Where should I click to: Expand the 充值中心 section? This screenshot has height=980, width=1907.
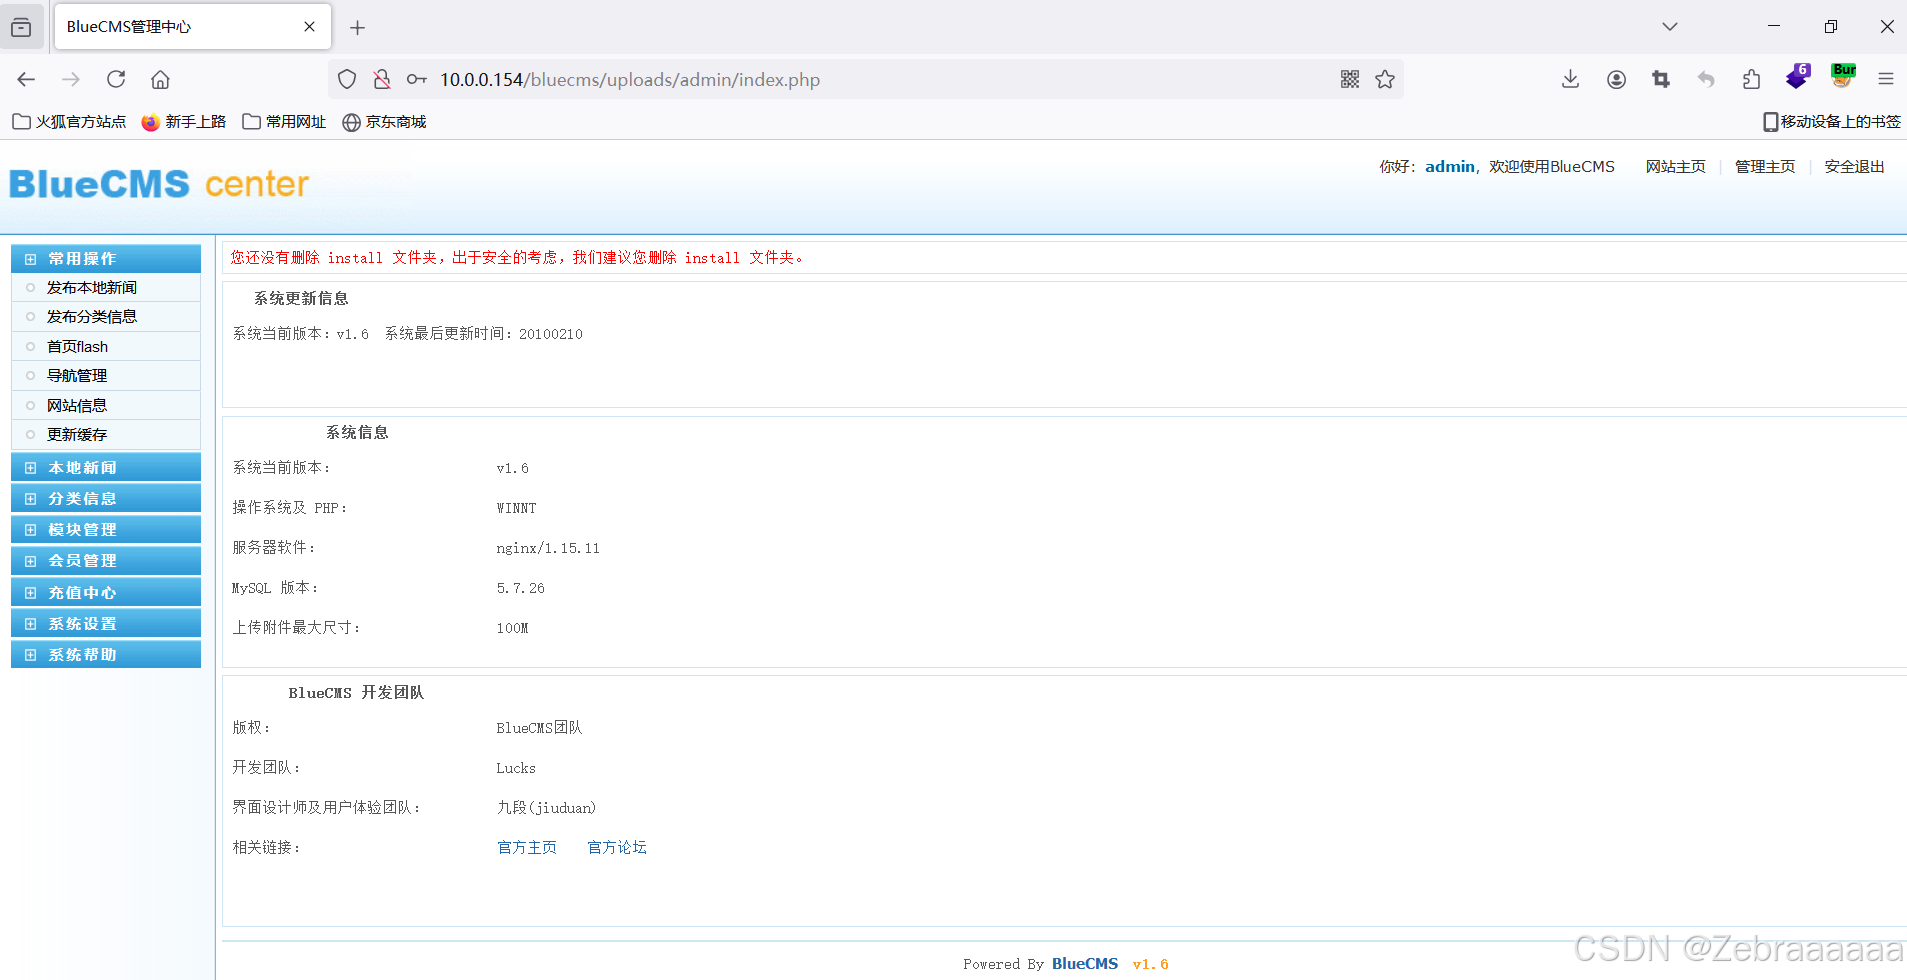pyautogui.click(x=106, y=593)
